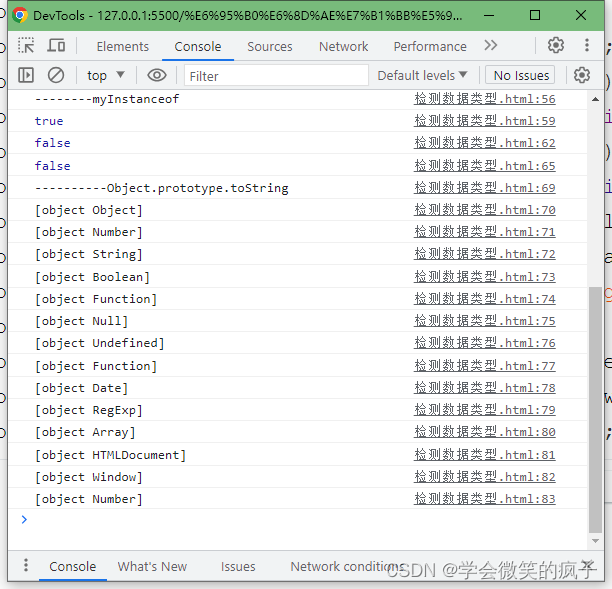This screenshot has width=612, height=589.
Task: Select the "[object RegExp]" log line
Action: (89, 410)
